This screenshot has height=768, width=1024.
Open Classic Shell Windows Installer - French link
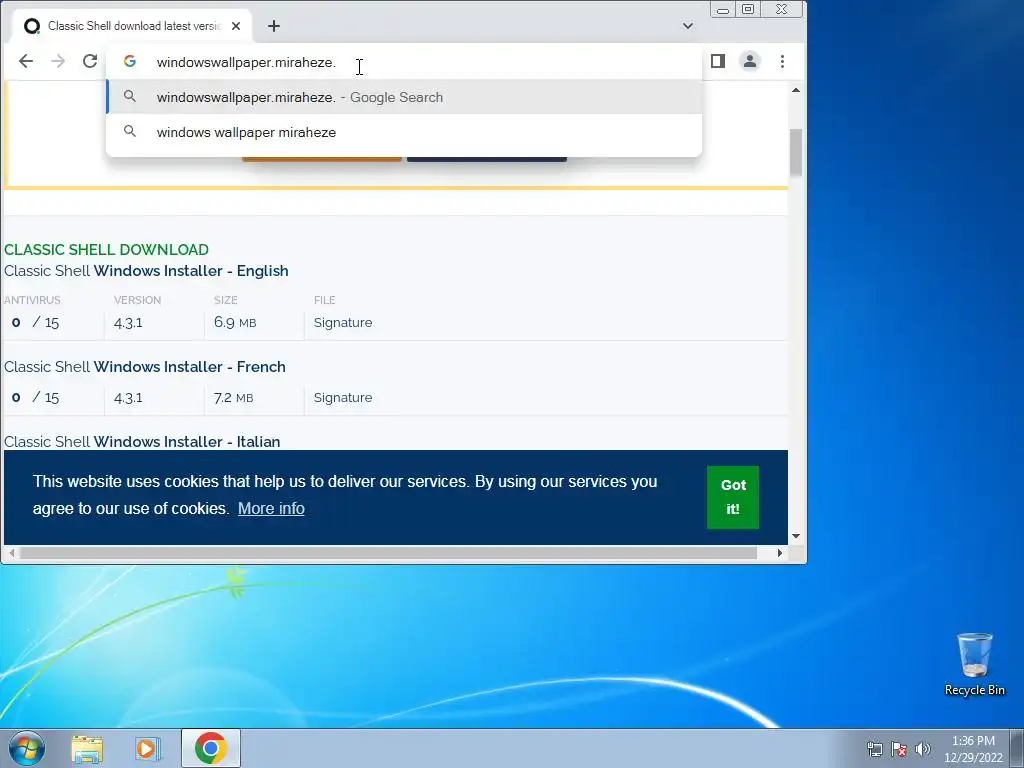(145, 367)
